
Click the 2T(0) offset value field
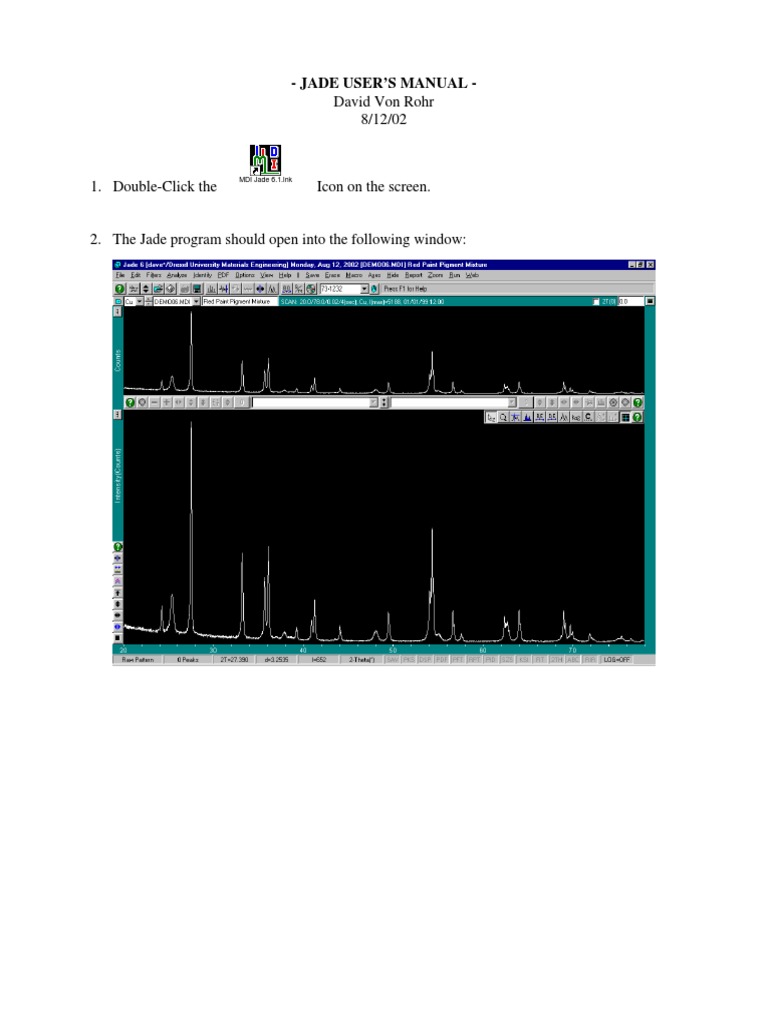tap(631, 301)
